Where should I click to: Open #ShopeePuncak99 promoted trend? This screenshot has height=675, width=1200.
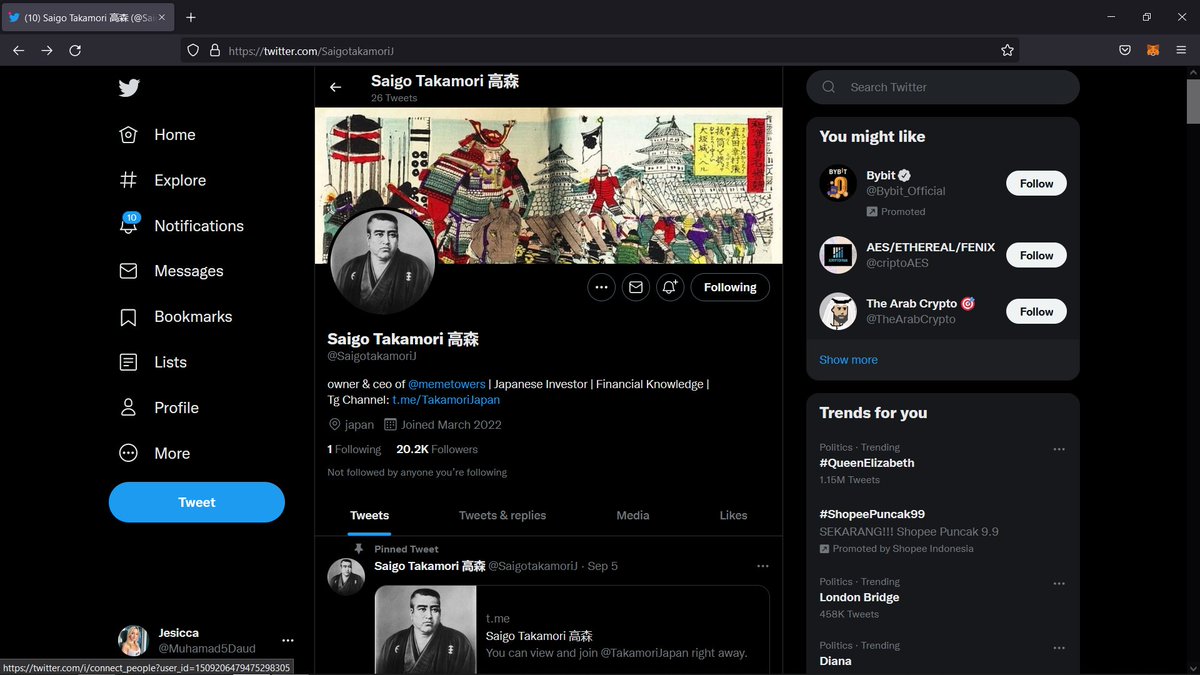[x=872, y=514]
